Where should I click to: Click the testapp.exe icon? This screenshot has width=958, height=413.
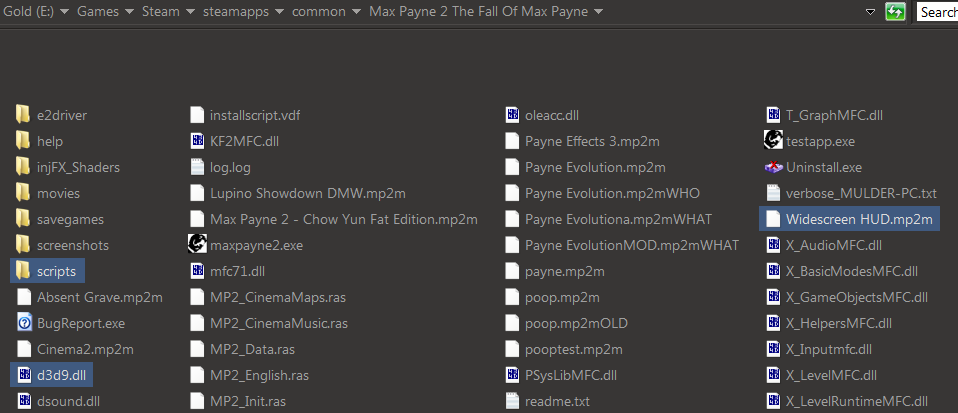(772, 140)
